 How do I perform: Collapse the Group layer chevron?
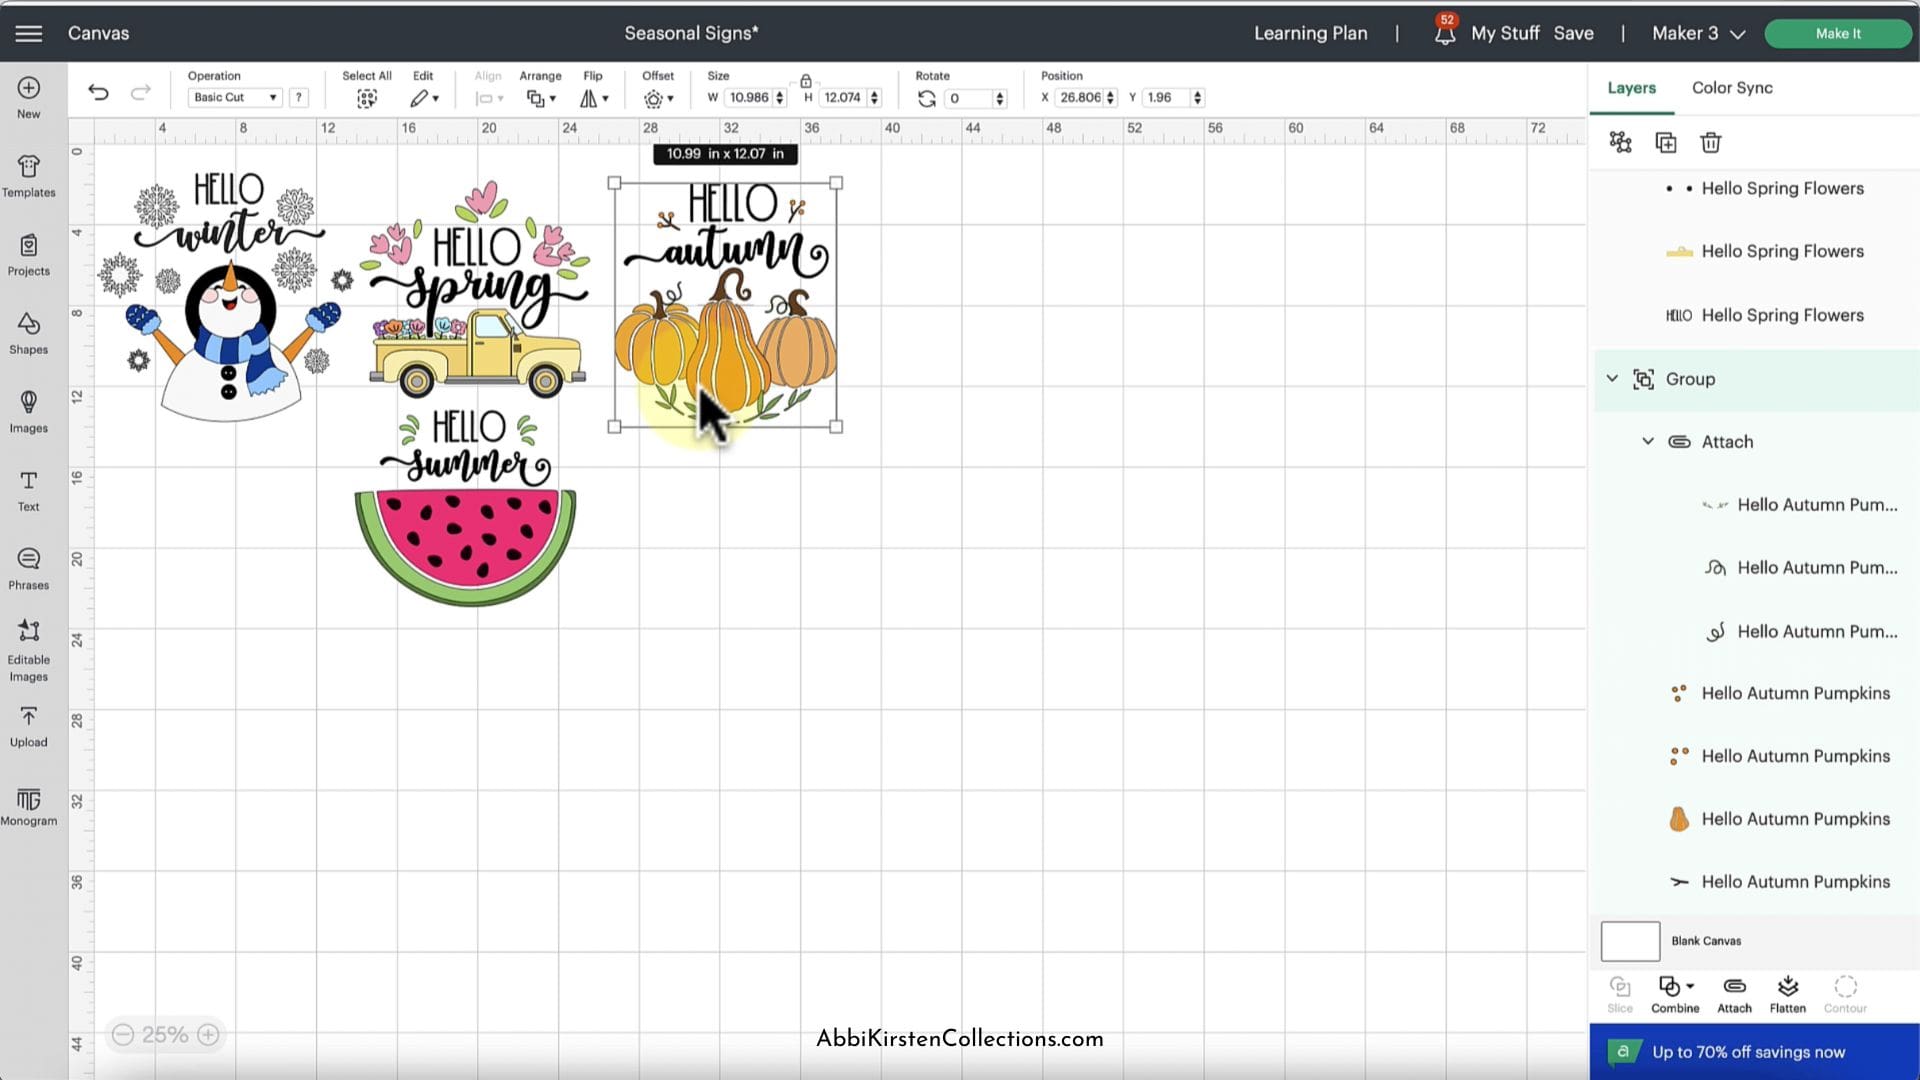(x=1612, y=379)
